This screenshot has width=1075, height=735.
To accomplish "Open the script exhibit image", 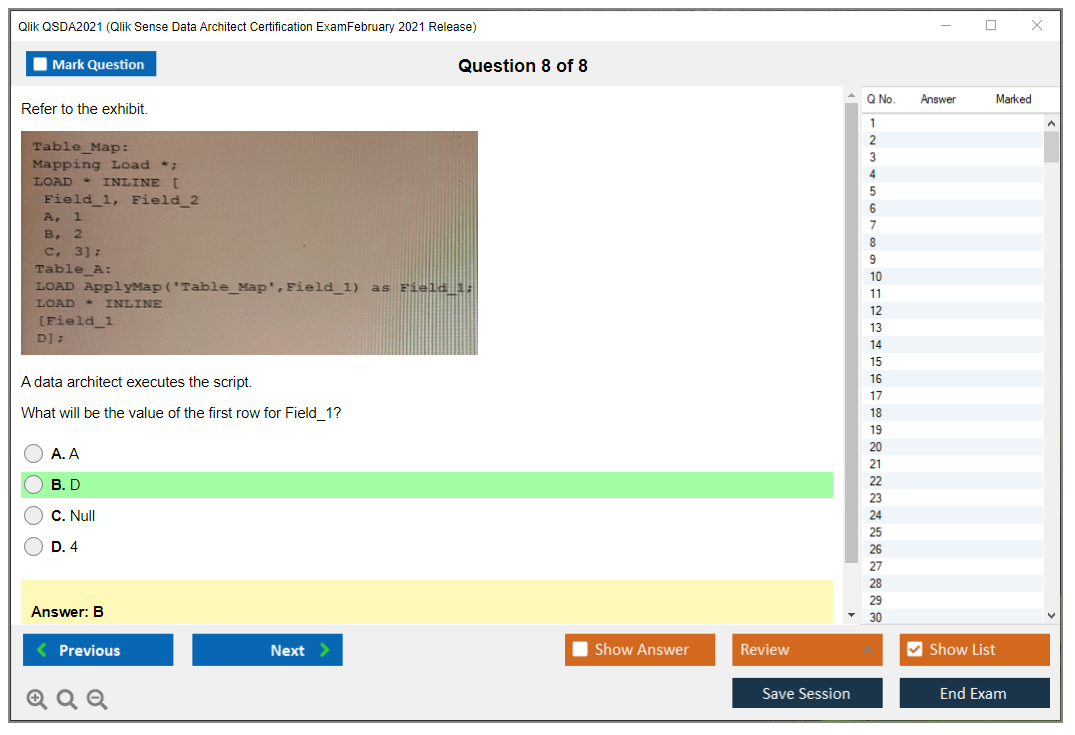I will pos(249,243).
